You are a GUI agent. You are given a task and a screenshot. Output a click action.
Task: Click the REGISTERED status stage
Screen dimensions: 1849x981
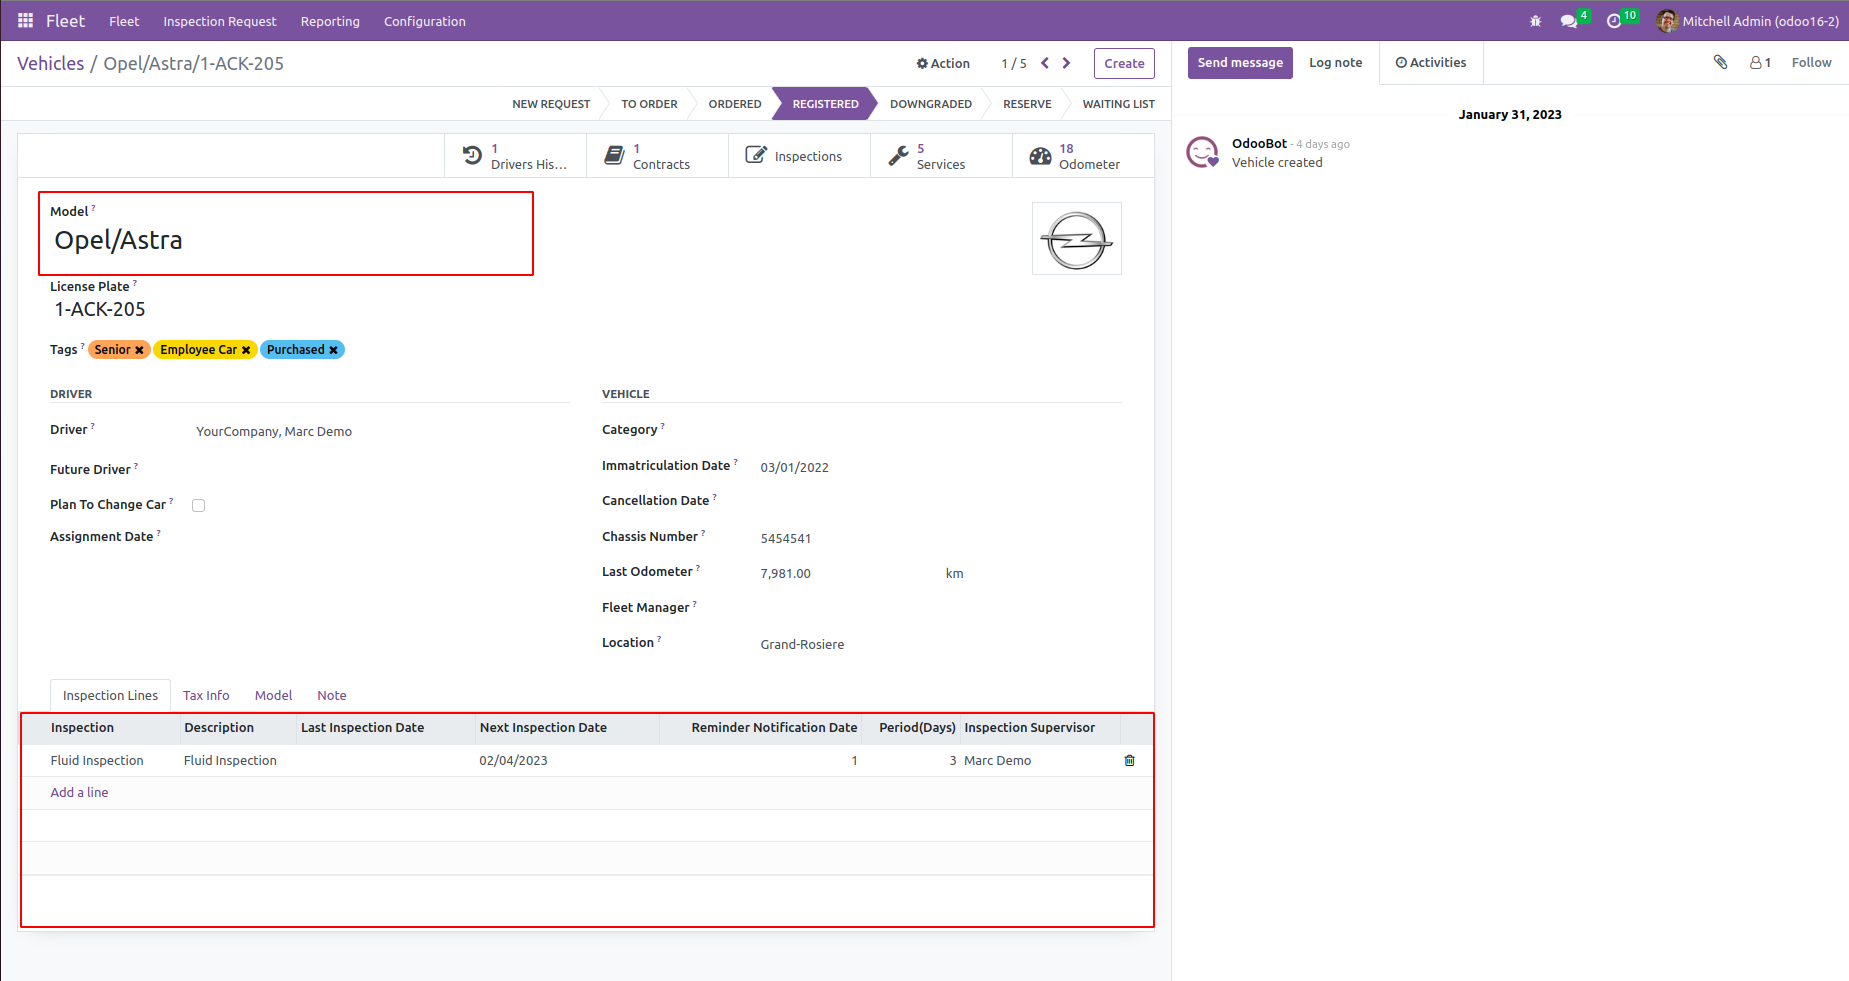point(825,104)
